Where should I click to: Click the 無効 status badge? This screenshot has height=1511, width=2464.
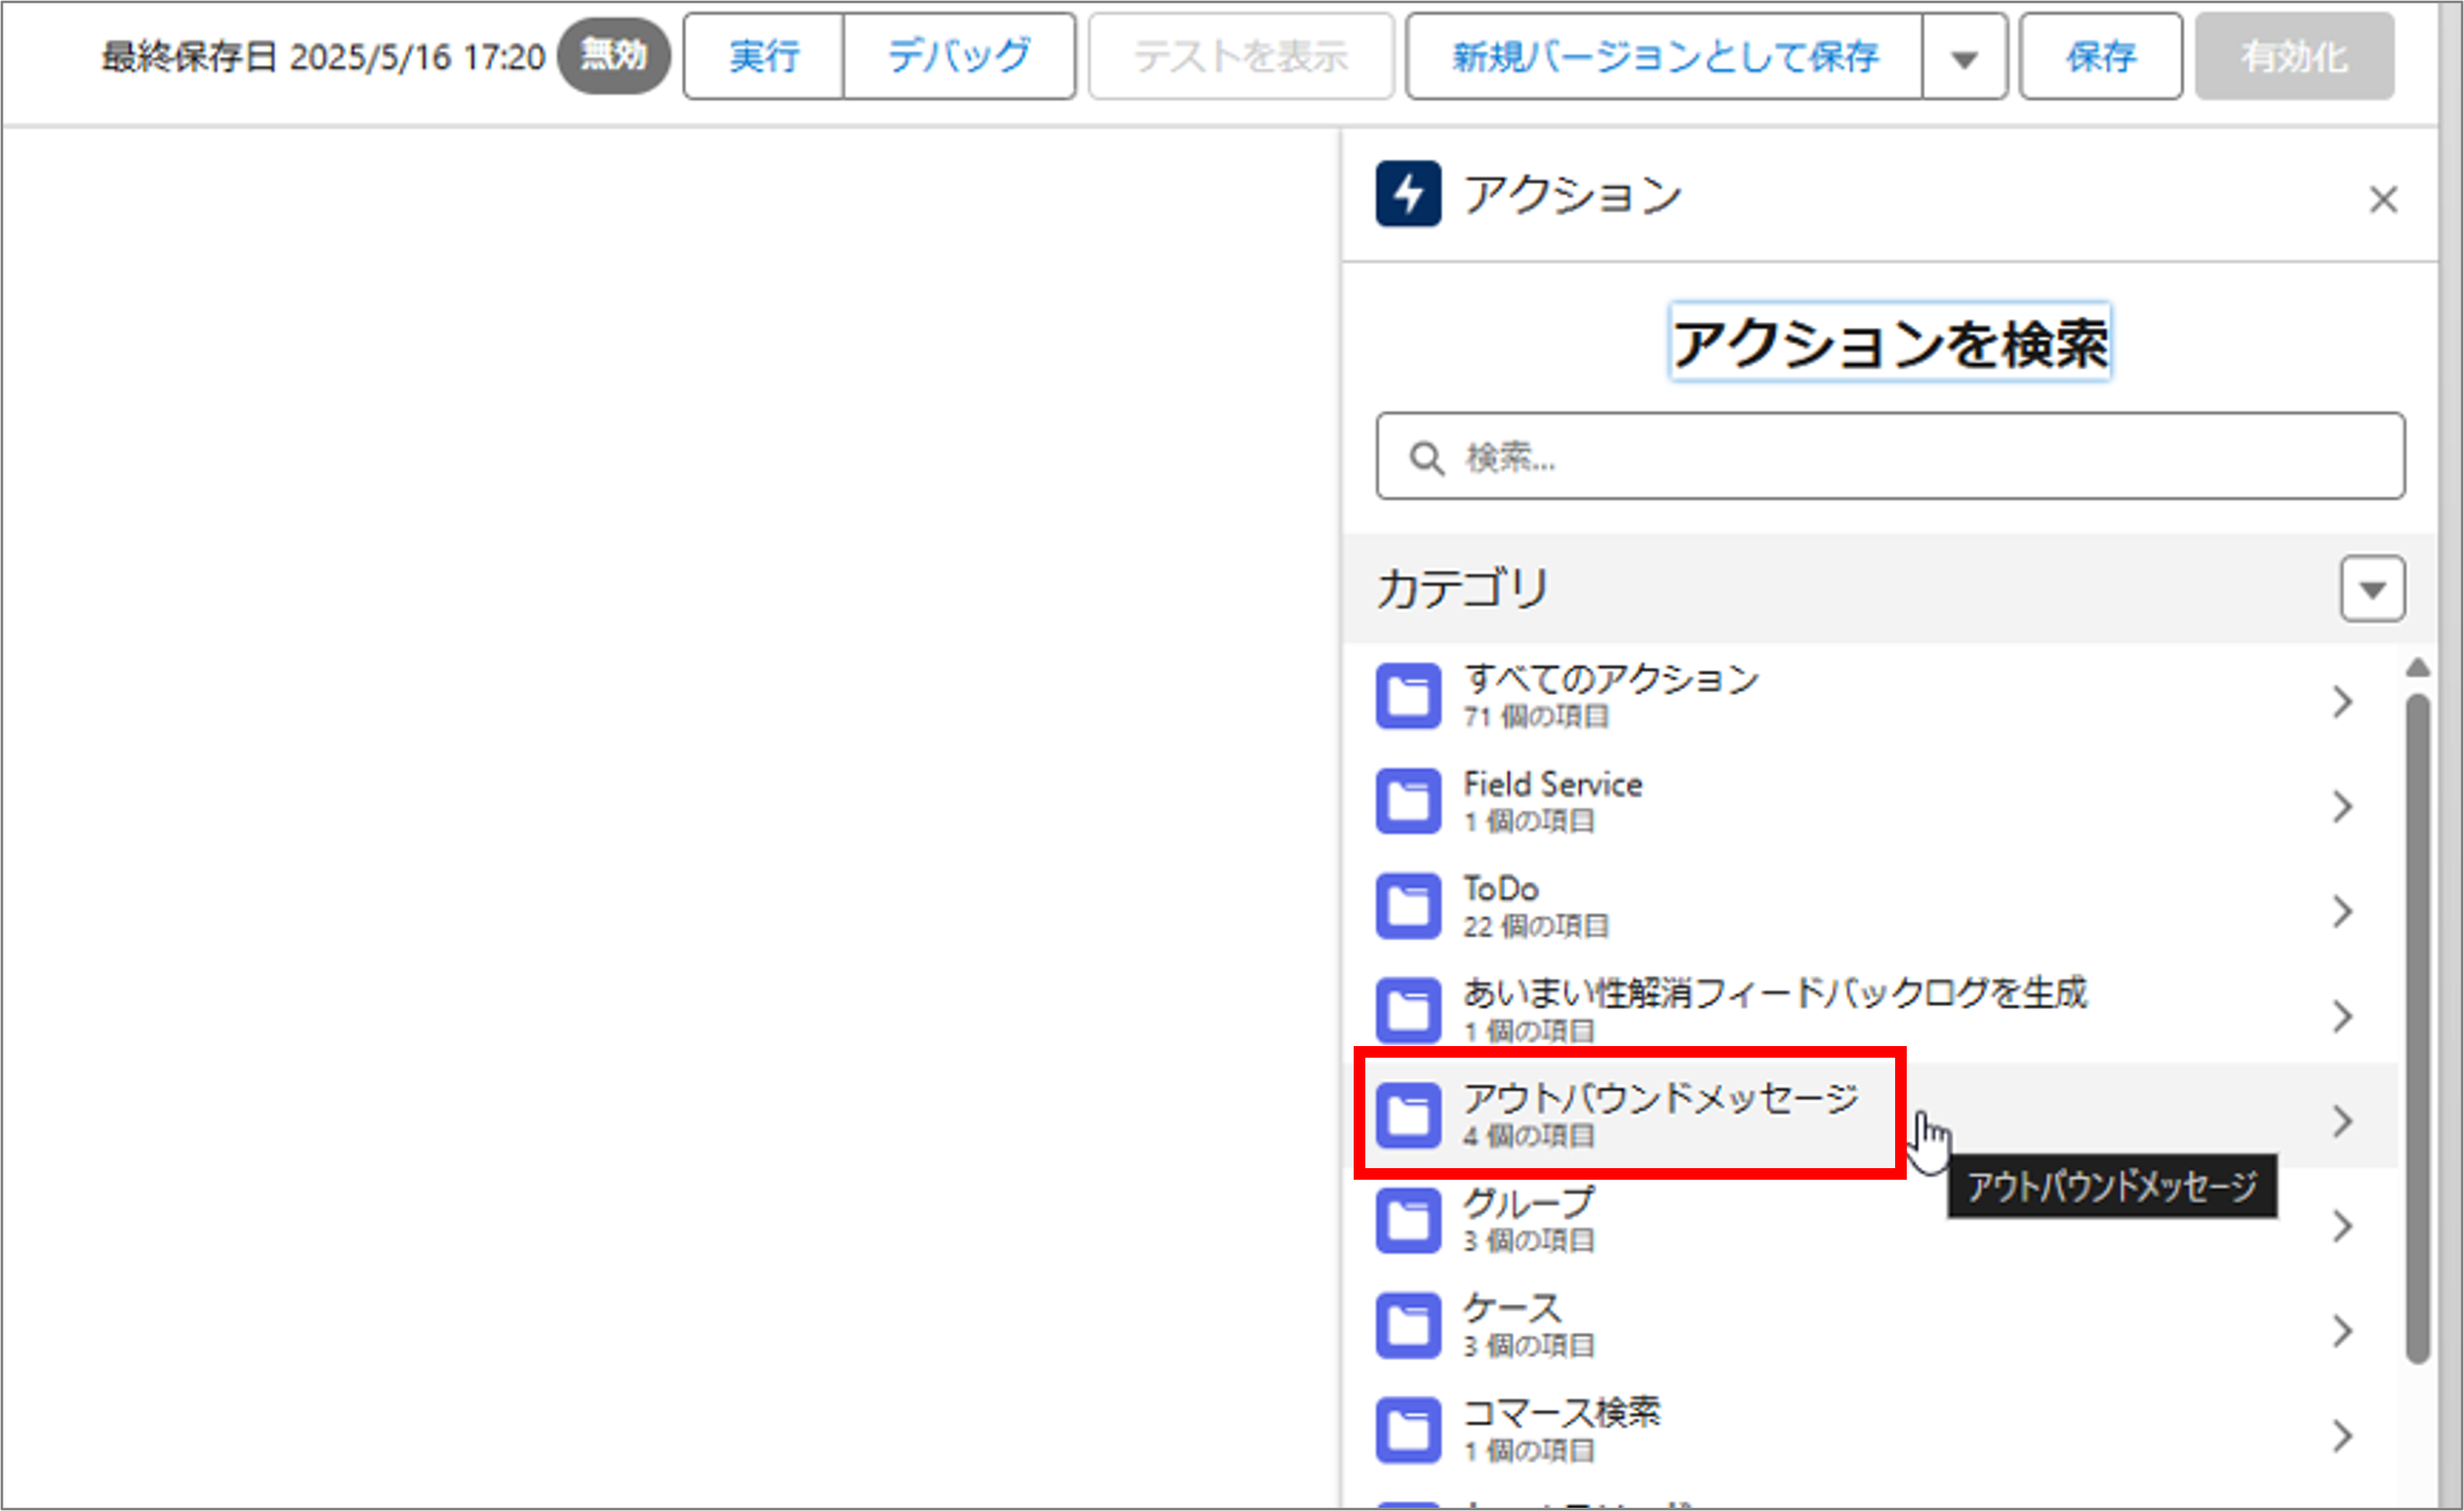[612, 57]
